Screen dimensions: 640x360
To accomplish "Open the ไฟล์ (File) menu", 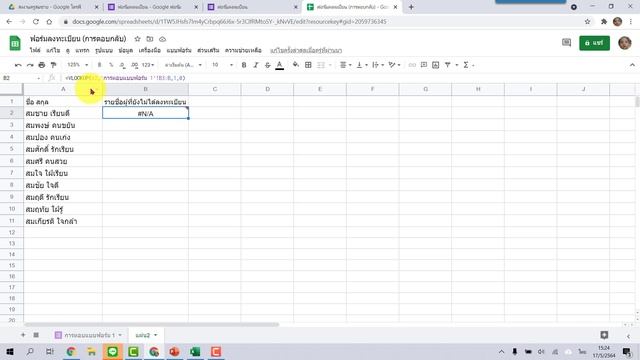I will click(x=35, y=50).
